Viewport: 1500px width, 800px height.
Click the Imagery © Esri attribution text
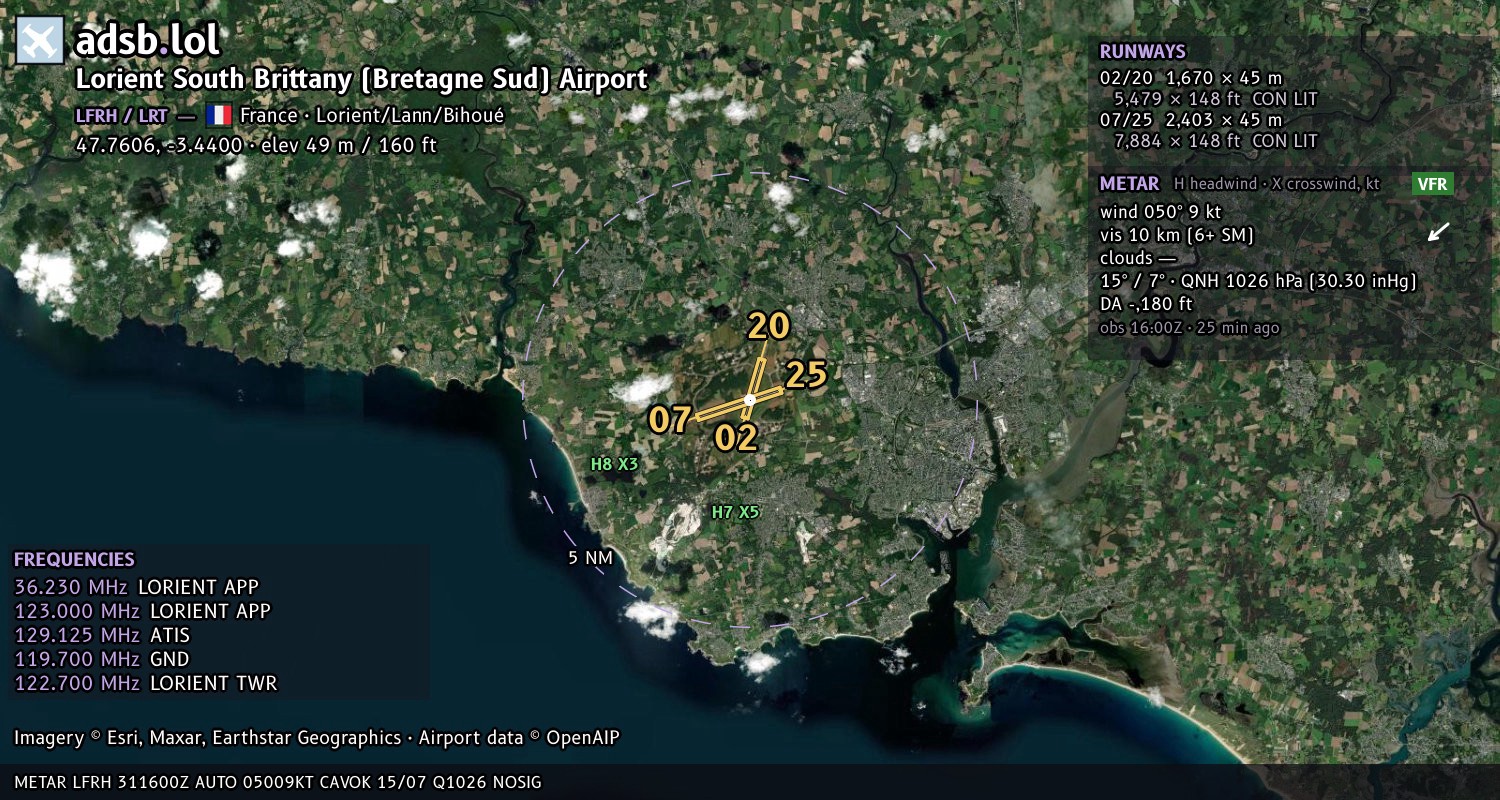pyautogui.click(x=317, y=738)
